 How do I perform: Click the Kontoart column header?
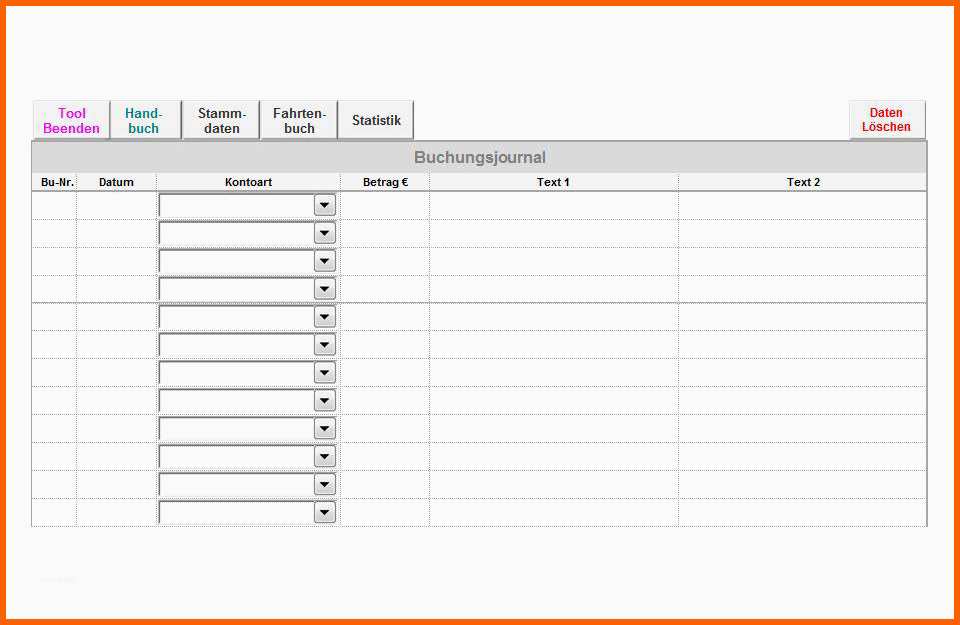248,182
